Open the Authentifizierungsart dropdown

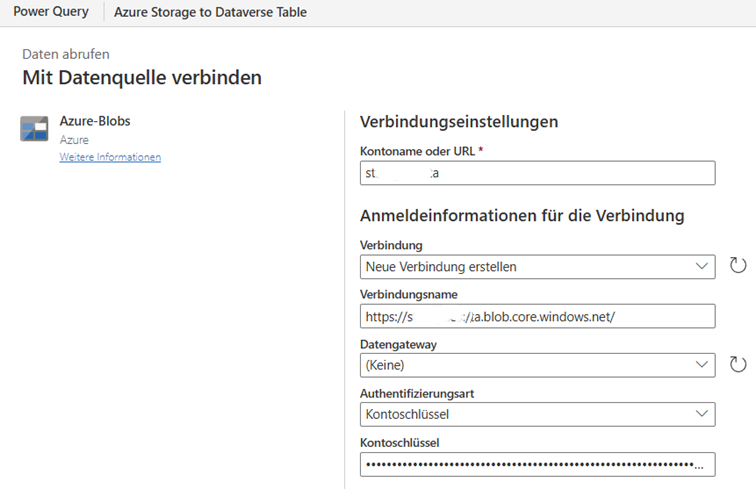537,414
